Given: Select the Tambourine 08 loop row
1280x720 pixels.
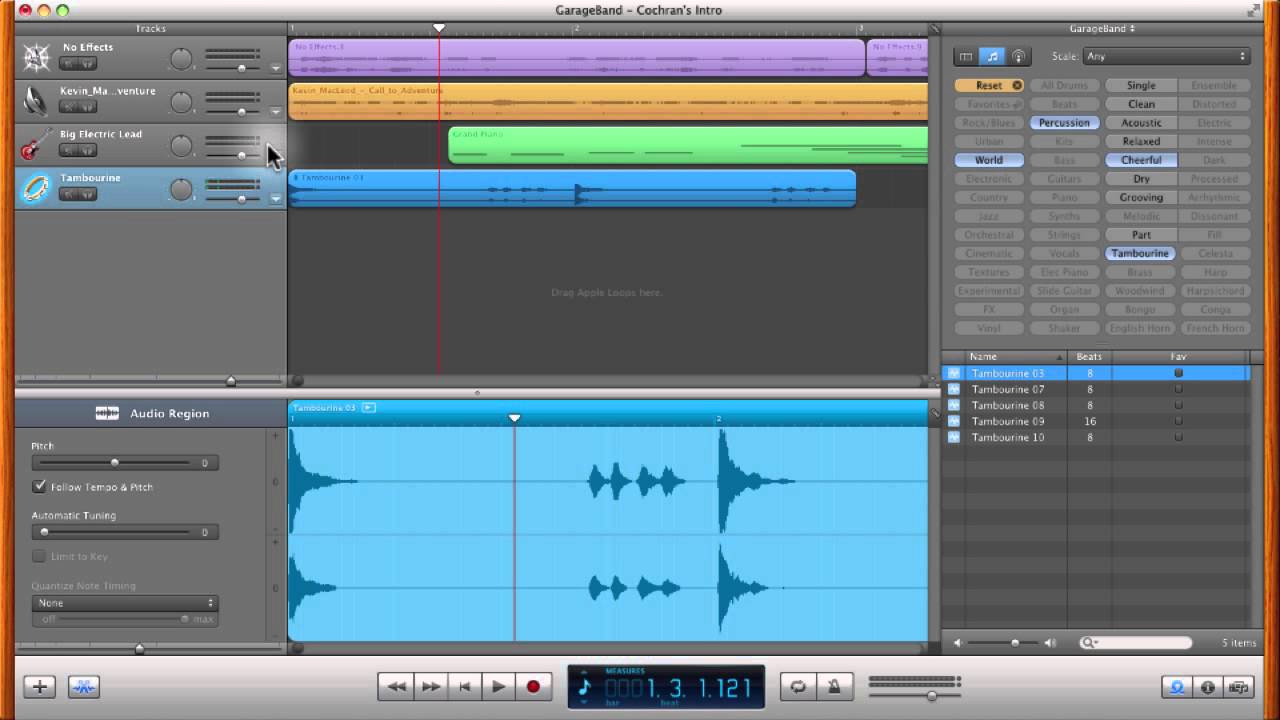Looking at the screenshot, I should point(1096,405).
